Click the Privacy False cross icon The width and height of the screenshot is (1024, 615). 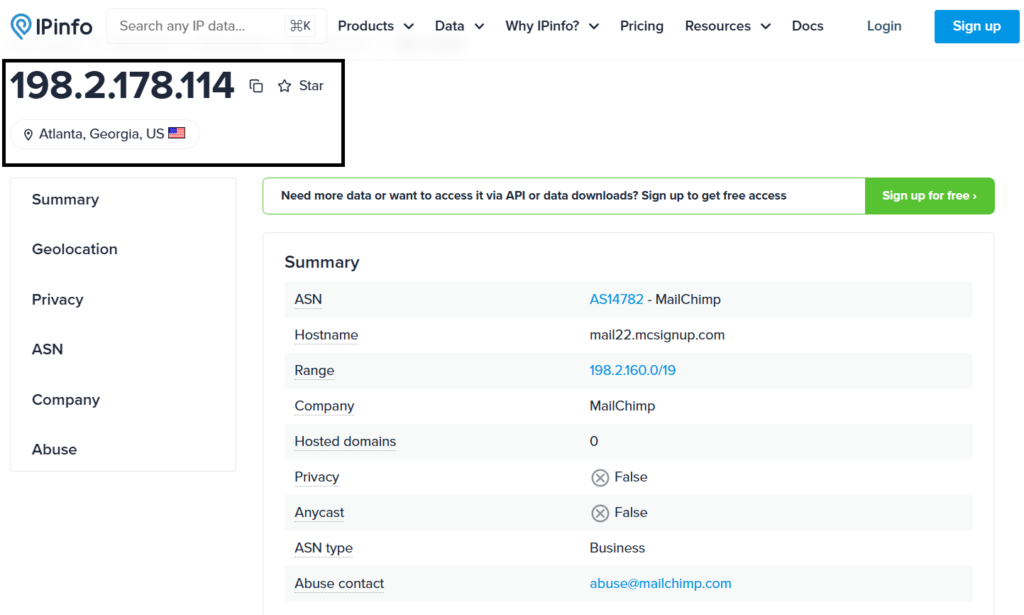[x=600, y=477]
